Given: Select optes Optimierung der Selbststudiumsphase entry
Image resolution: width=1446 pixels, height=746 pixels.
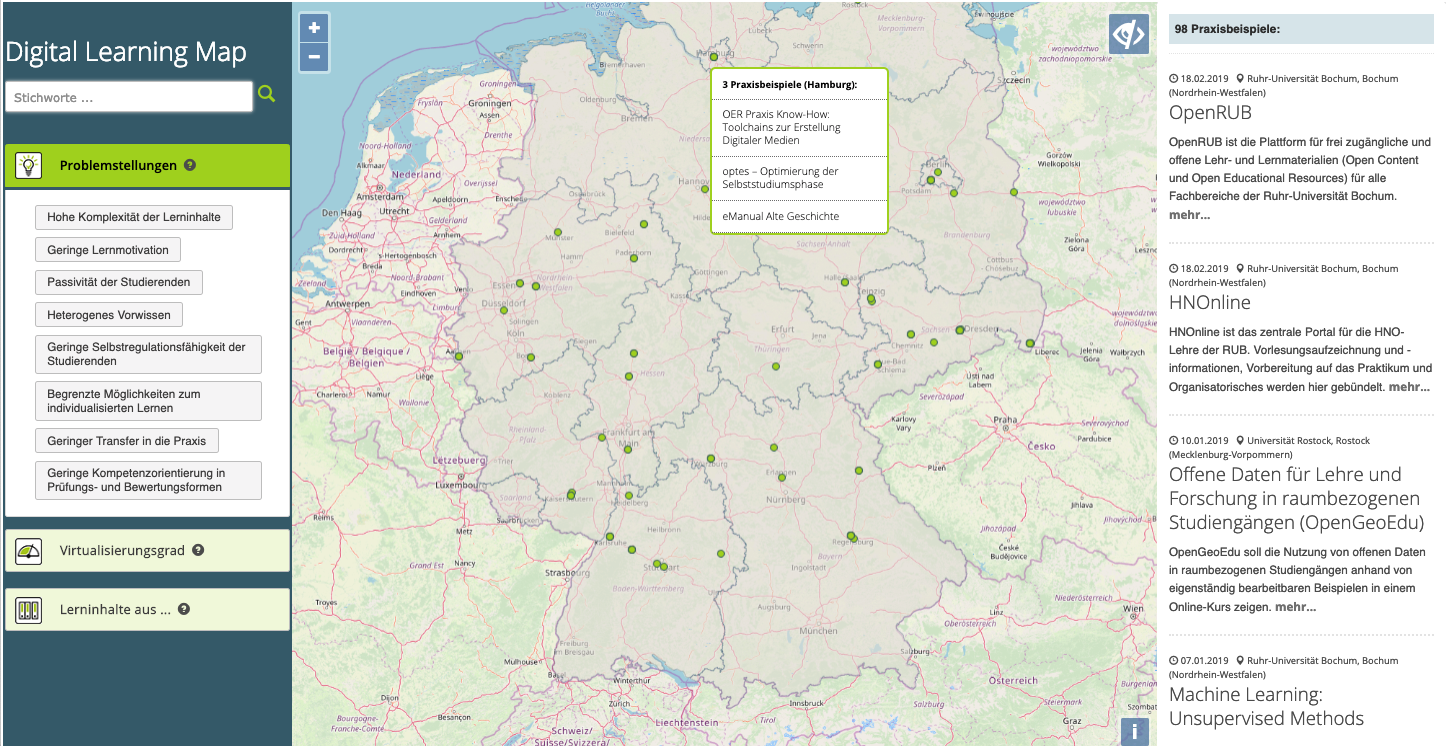Looking at the screenshot, I should click(780, 178).
